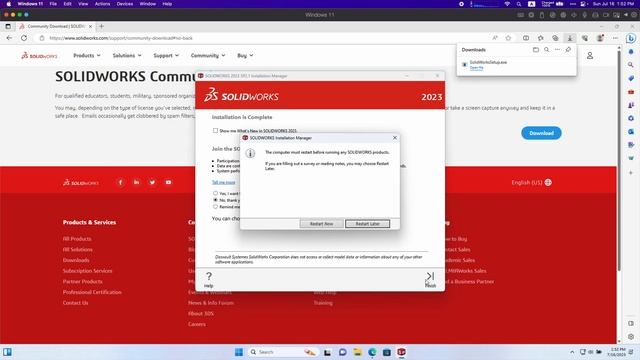Open the Bing chat sidebar icon

click(631, 38)
